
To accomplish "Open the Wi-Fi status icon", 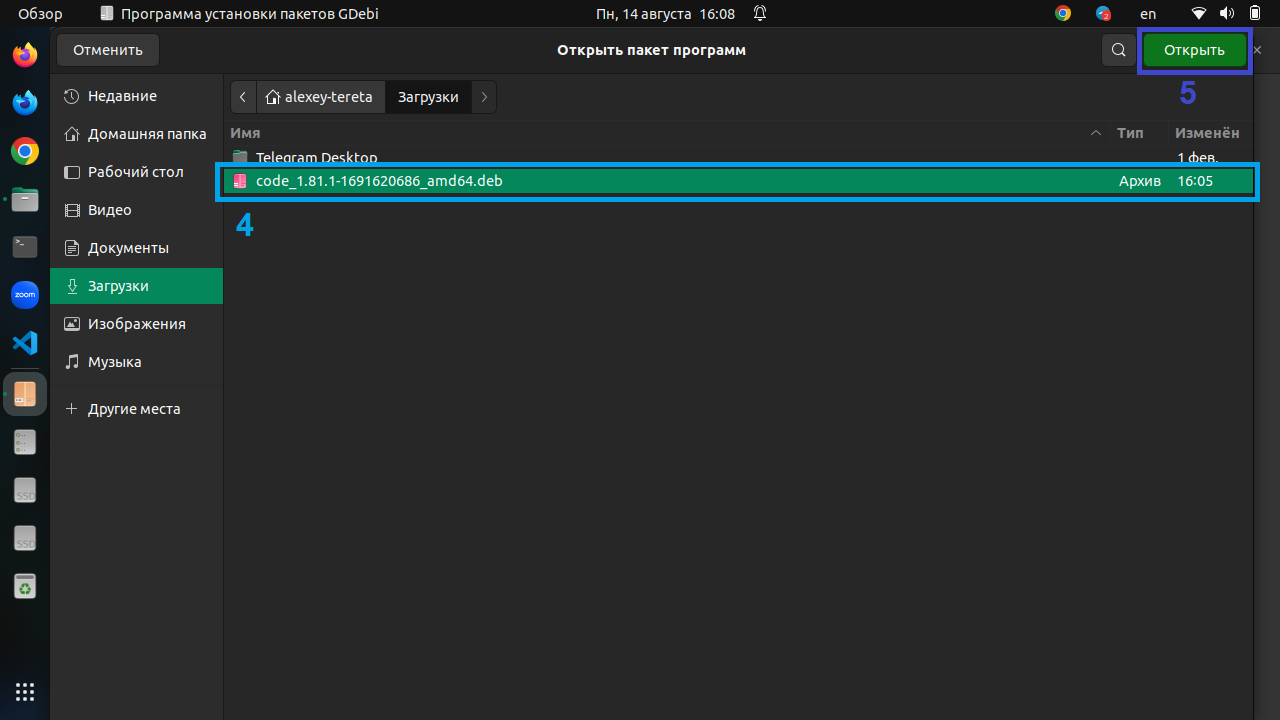I will click(1199, 14).
